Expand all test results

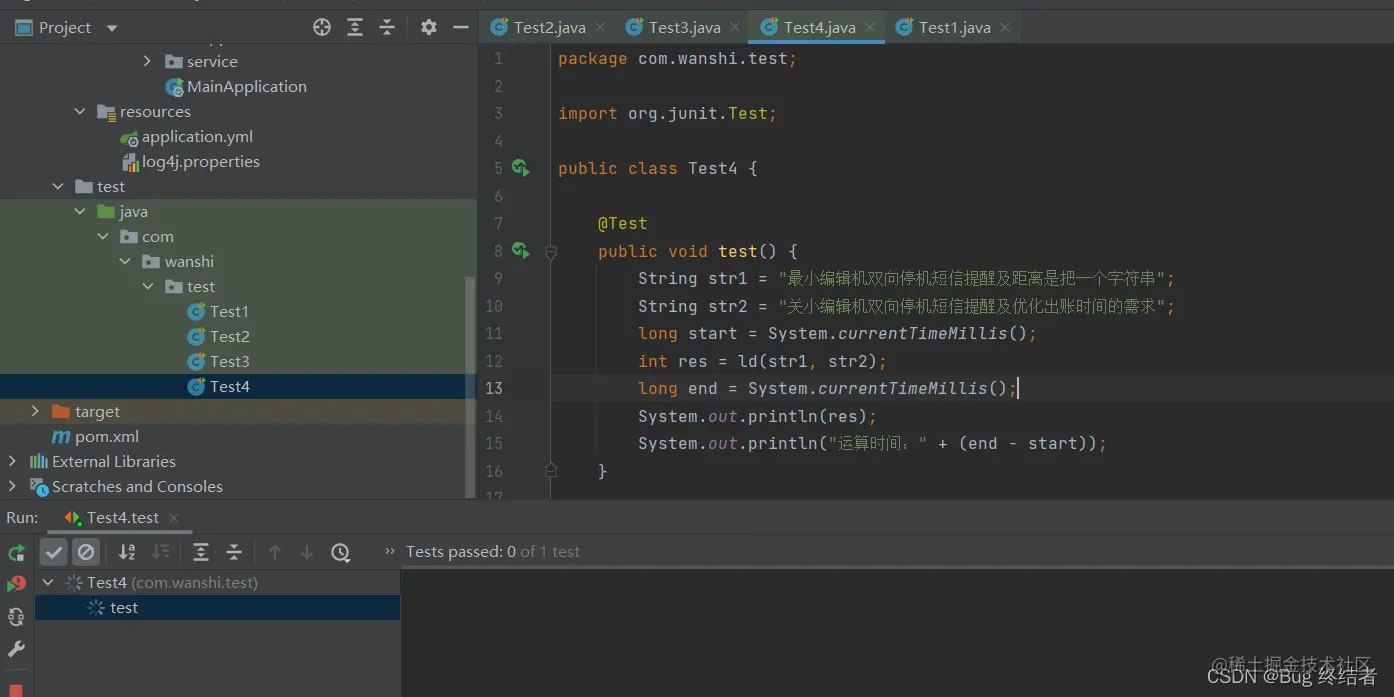tap(201, 552)
